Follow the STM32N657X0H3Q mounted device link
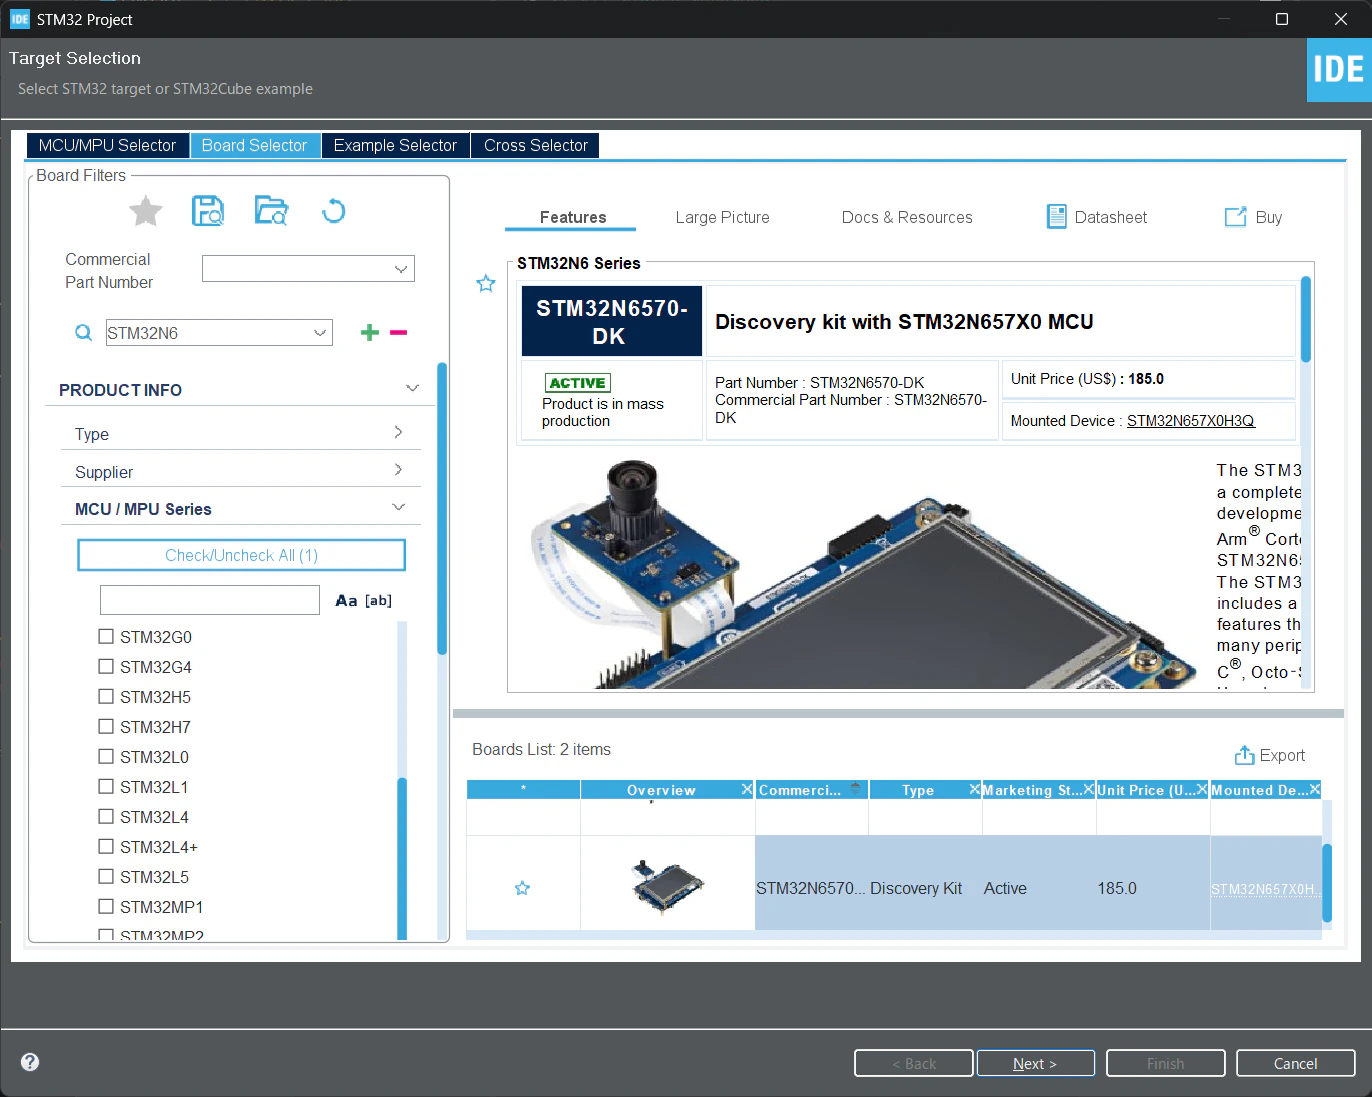The width and height of the screenshot is (1372, 1097). pyautogui.click(x=1190, y=421)
